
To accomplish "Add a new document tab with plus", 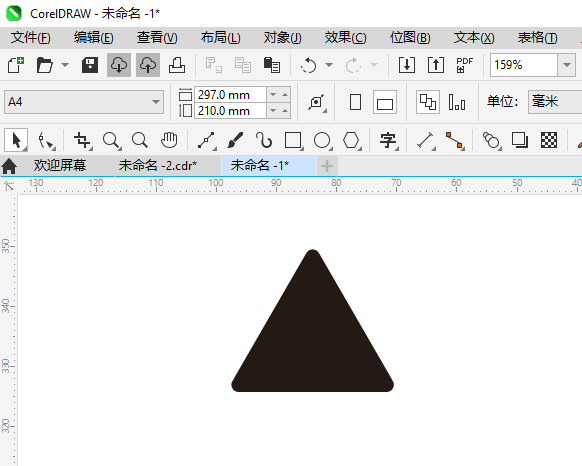I will click(x=327, y=166).
